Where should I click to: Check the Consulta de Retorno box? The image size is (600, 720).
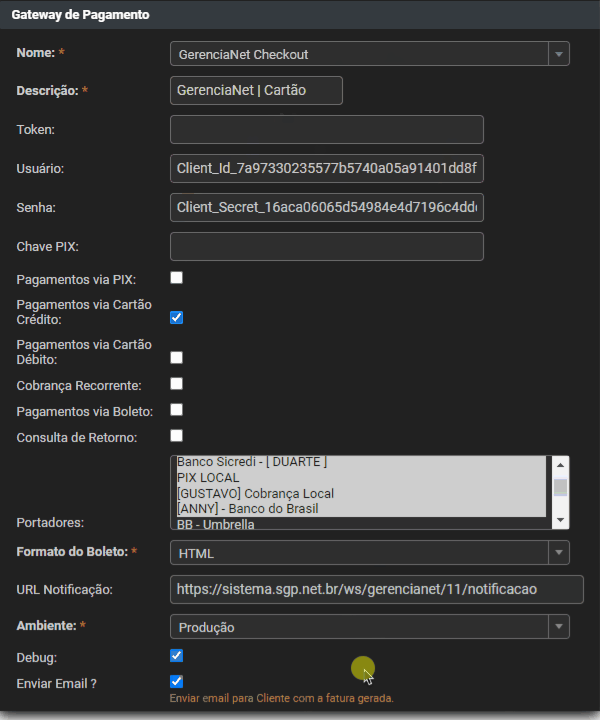(176, 435)
